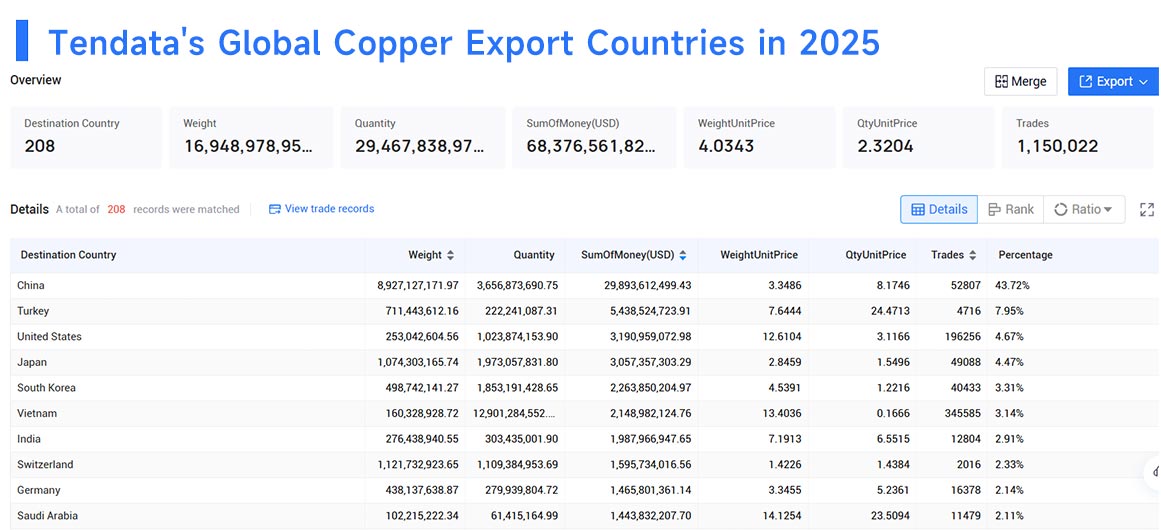Click the Quantity summary card
The width and height of the screenshot is (1161, 530).
tap(422, 137)
